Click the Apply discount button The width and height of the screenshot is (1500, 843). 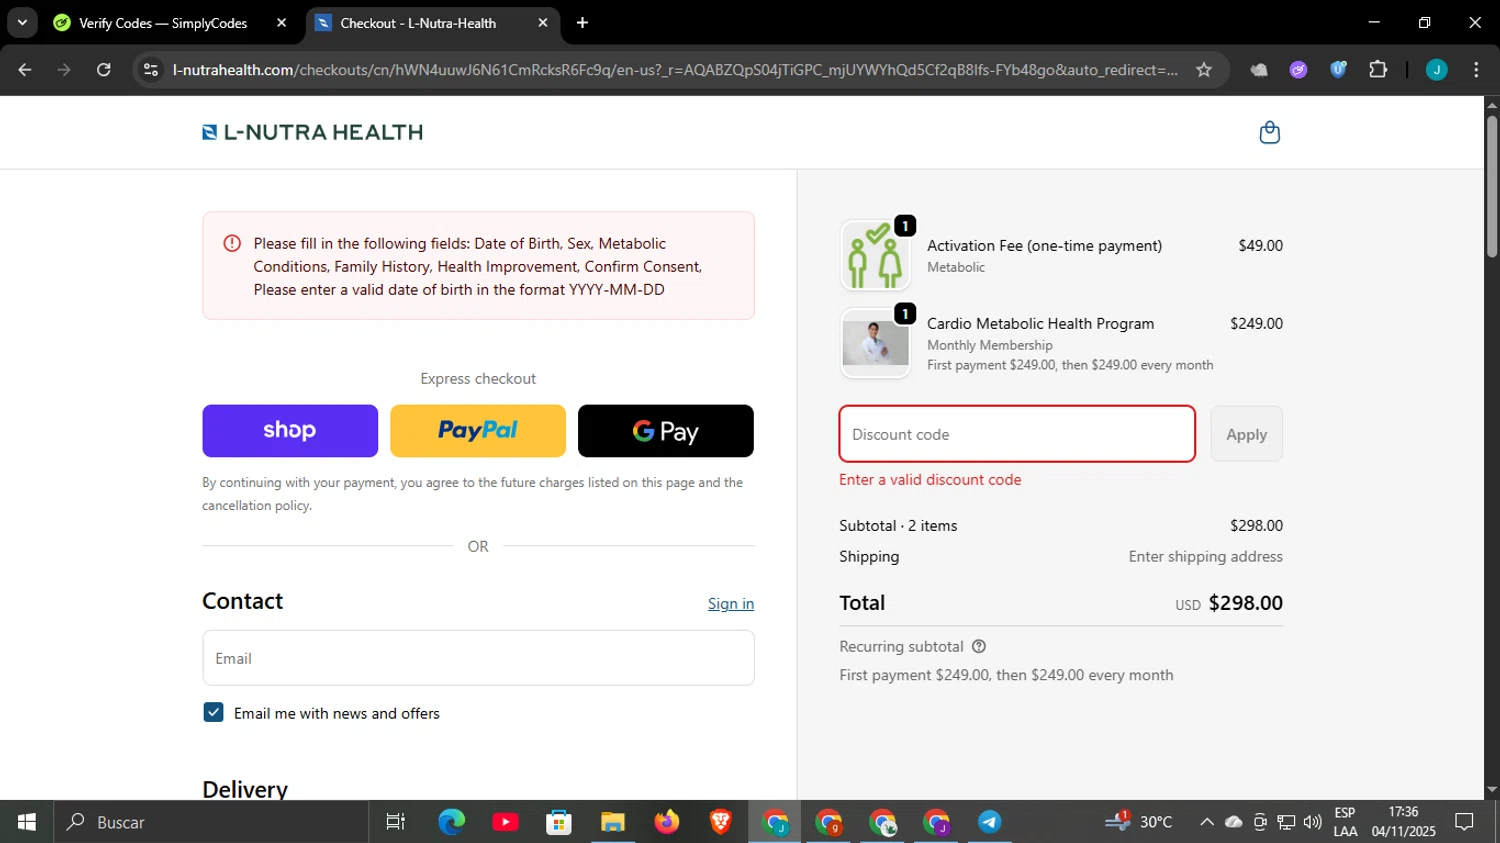1246,434
